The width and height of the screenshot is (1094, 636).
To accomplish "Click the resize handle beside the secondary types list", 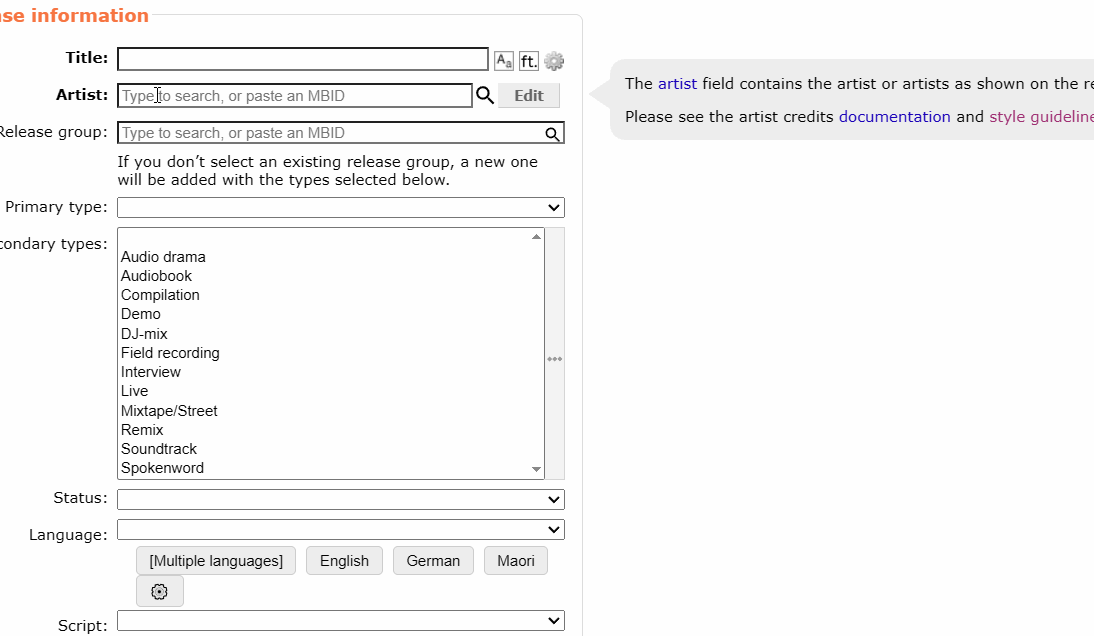I will click(x=555, y=358).
